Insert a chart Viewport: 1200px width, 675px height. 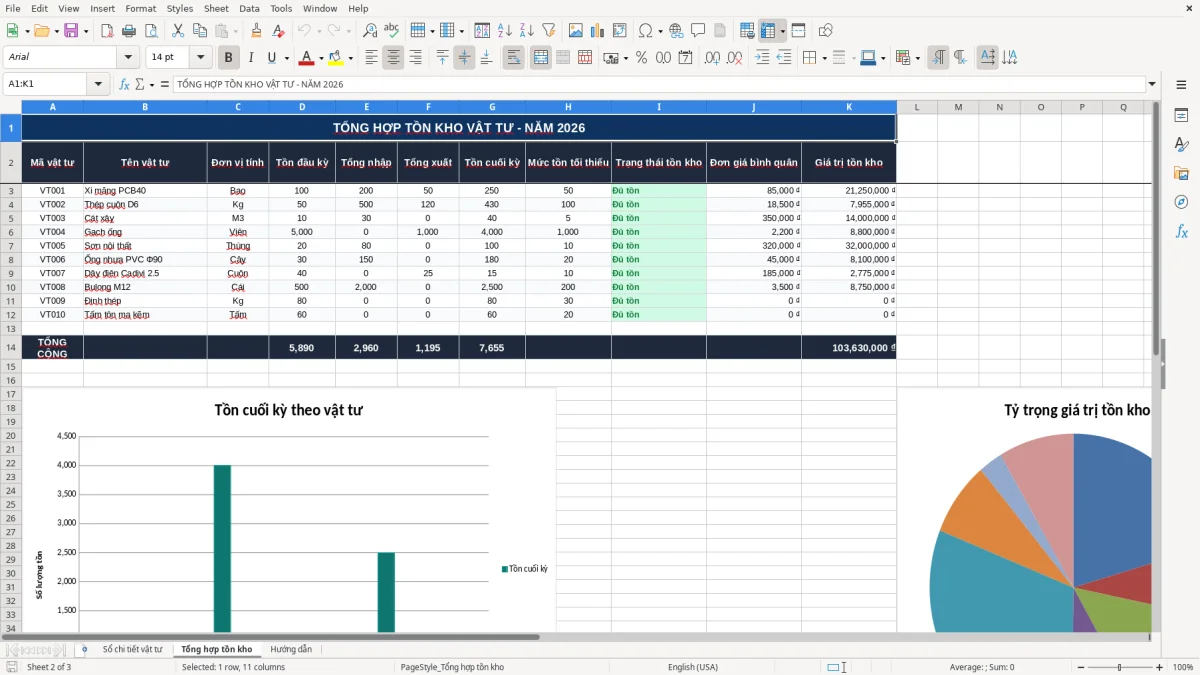pyautogui.click(x=598, y=31)
